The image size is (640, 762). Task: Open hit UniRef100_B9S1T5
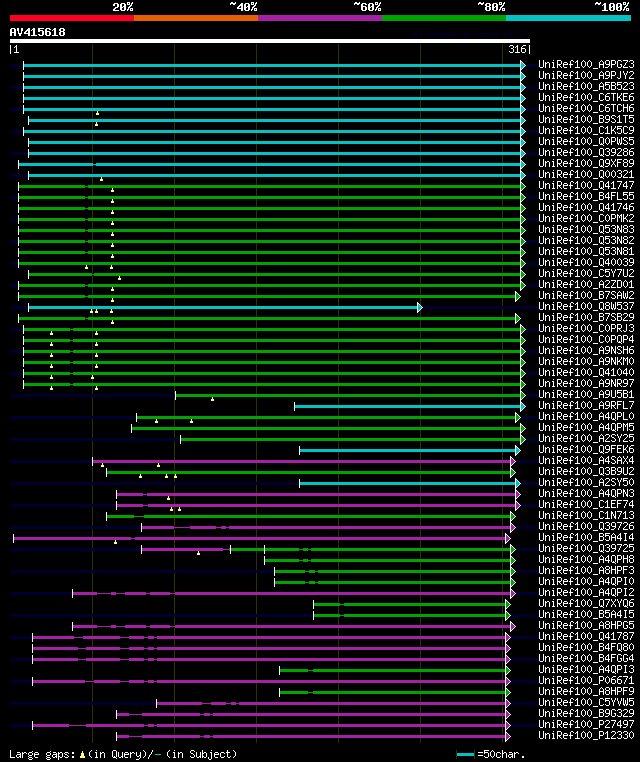(586, 119)
